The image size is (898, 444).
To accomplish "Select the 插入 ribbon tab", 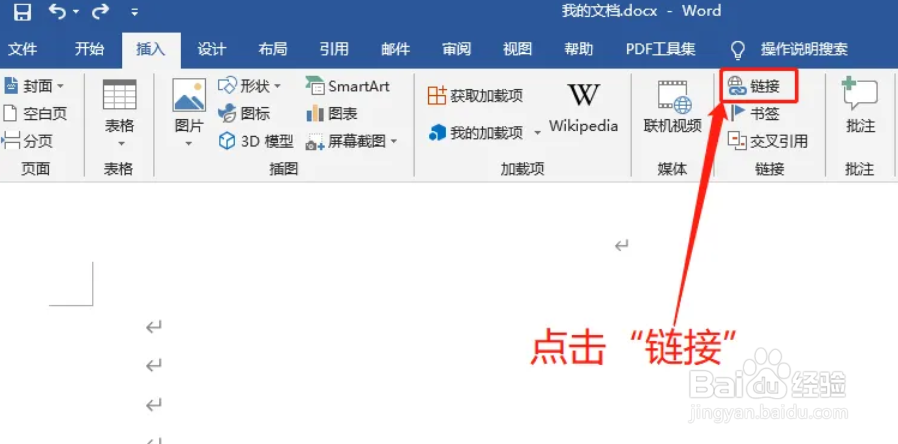I will point(151,49).
